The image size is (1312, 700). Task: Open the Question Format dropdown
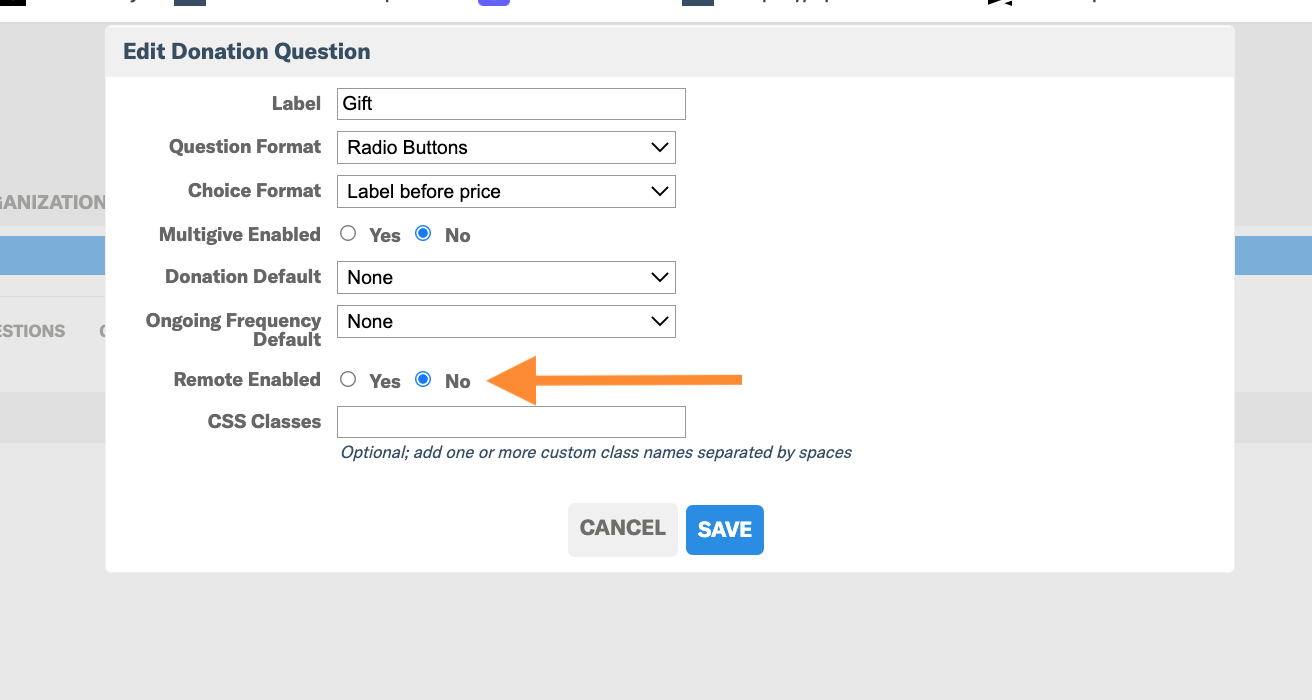[x=506, y=147]
